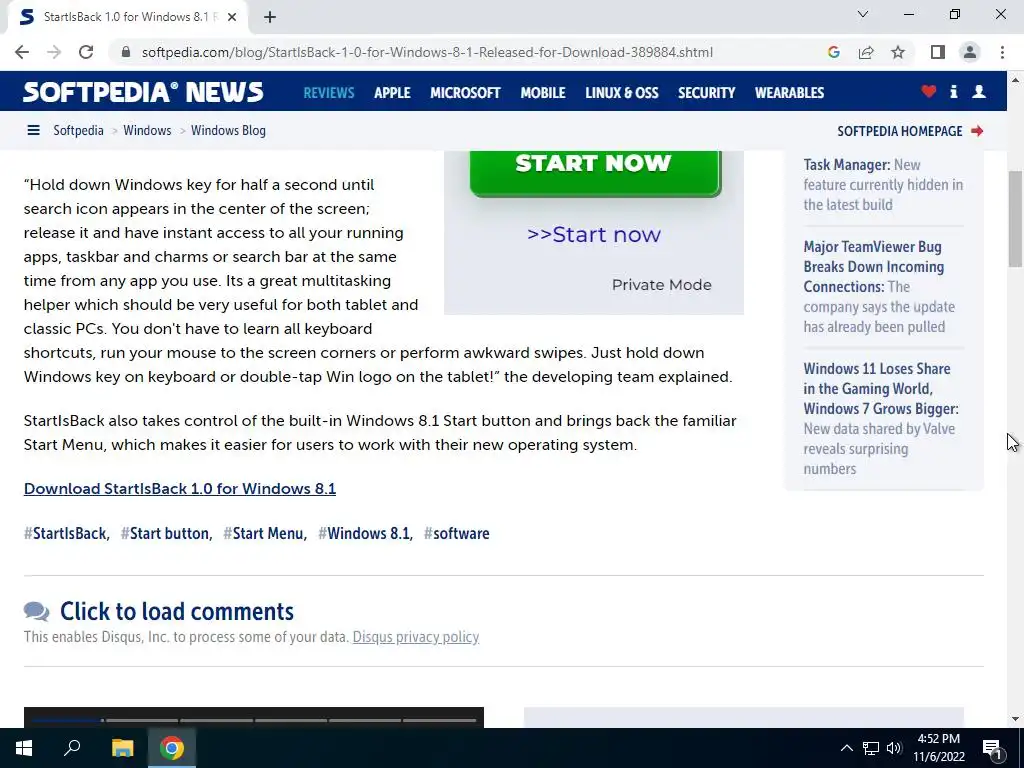
Task: Click the scrollbar up arrow
Action: (1015, 80)
